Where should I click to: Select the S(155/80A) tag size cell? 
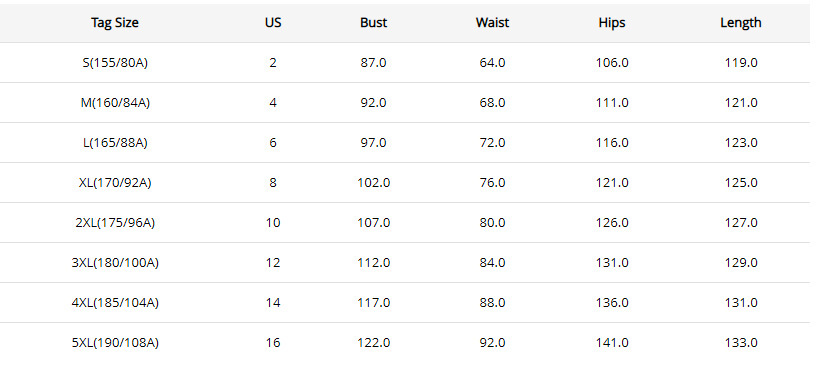[115, 63]
